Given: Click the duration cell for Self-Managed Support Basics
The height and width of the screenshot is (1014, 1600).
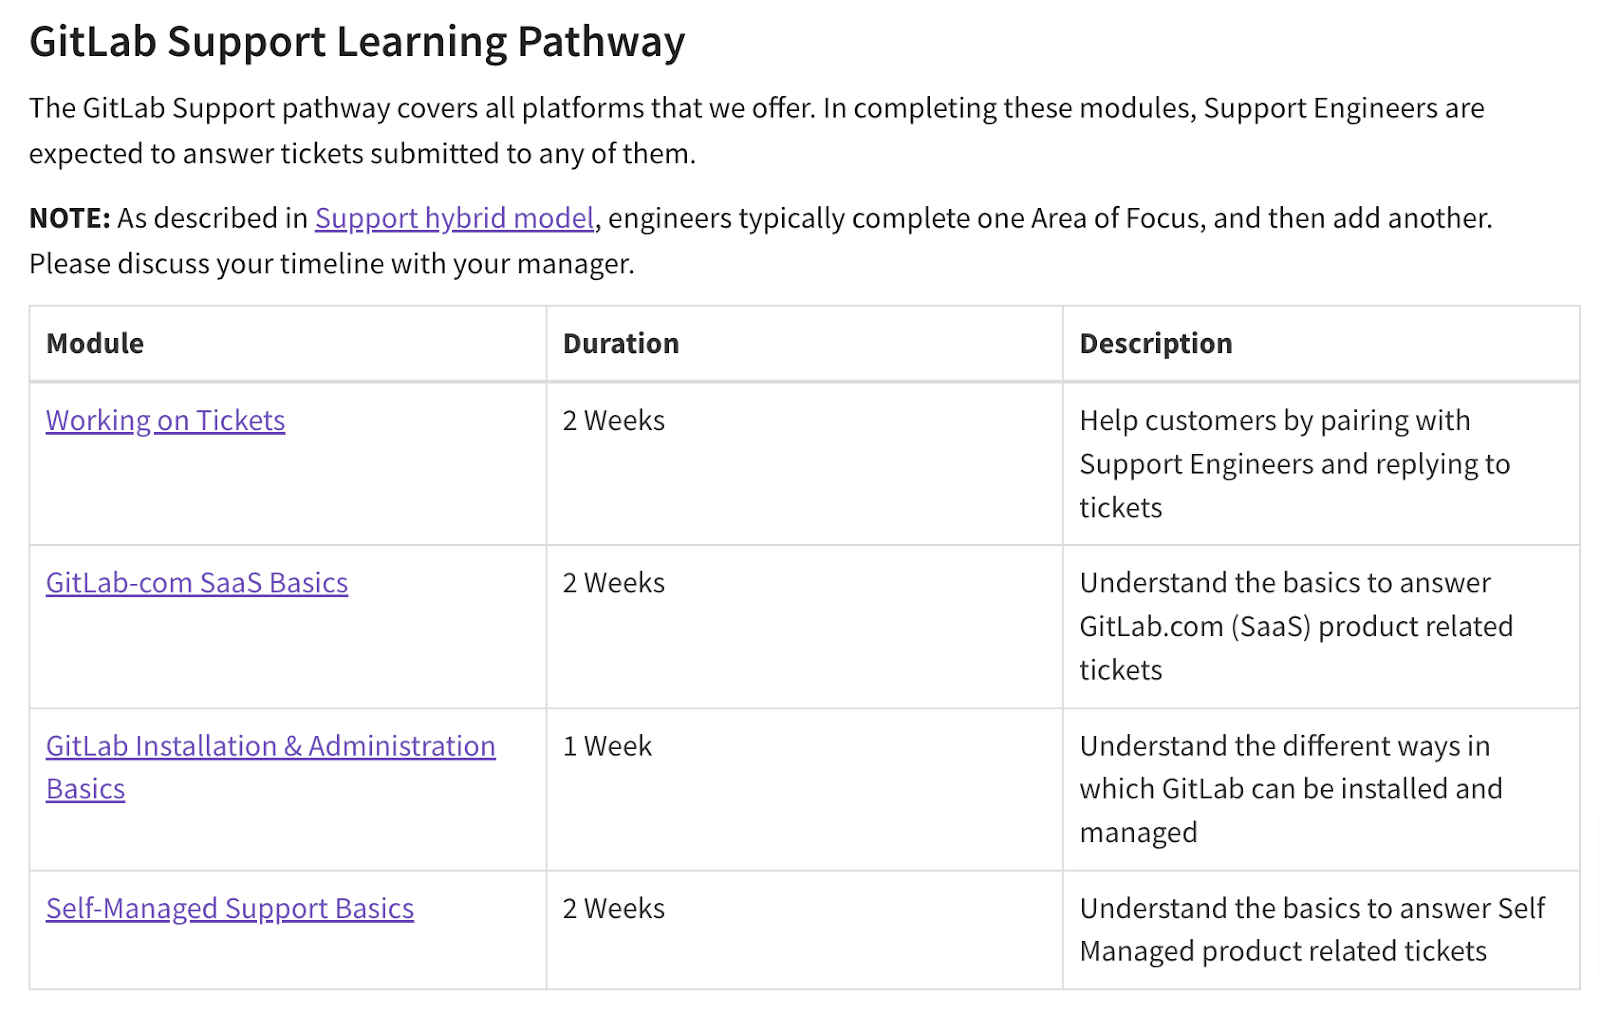Looking at the screenshot, I should coord(613,909).
